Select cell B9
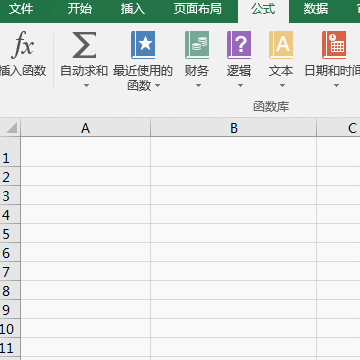Viewport: 360px width, 360px height. click(234, 309)
